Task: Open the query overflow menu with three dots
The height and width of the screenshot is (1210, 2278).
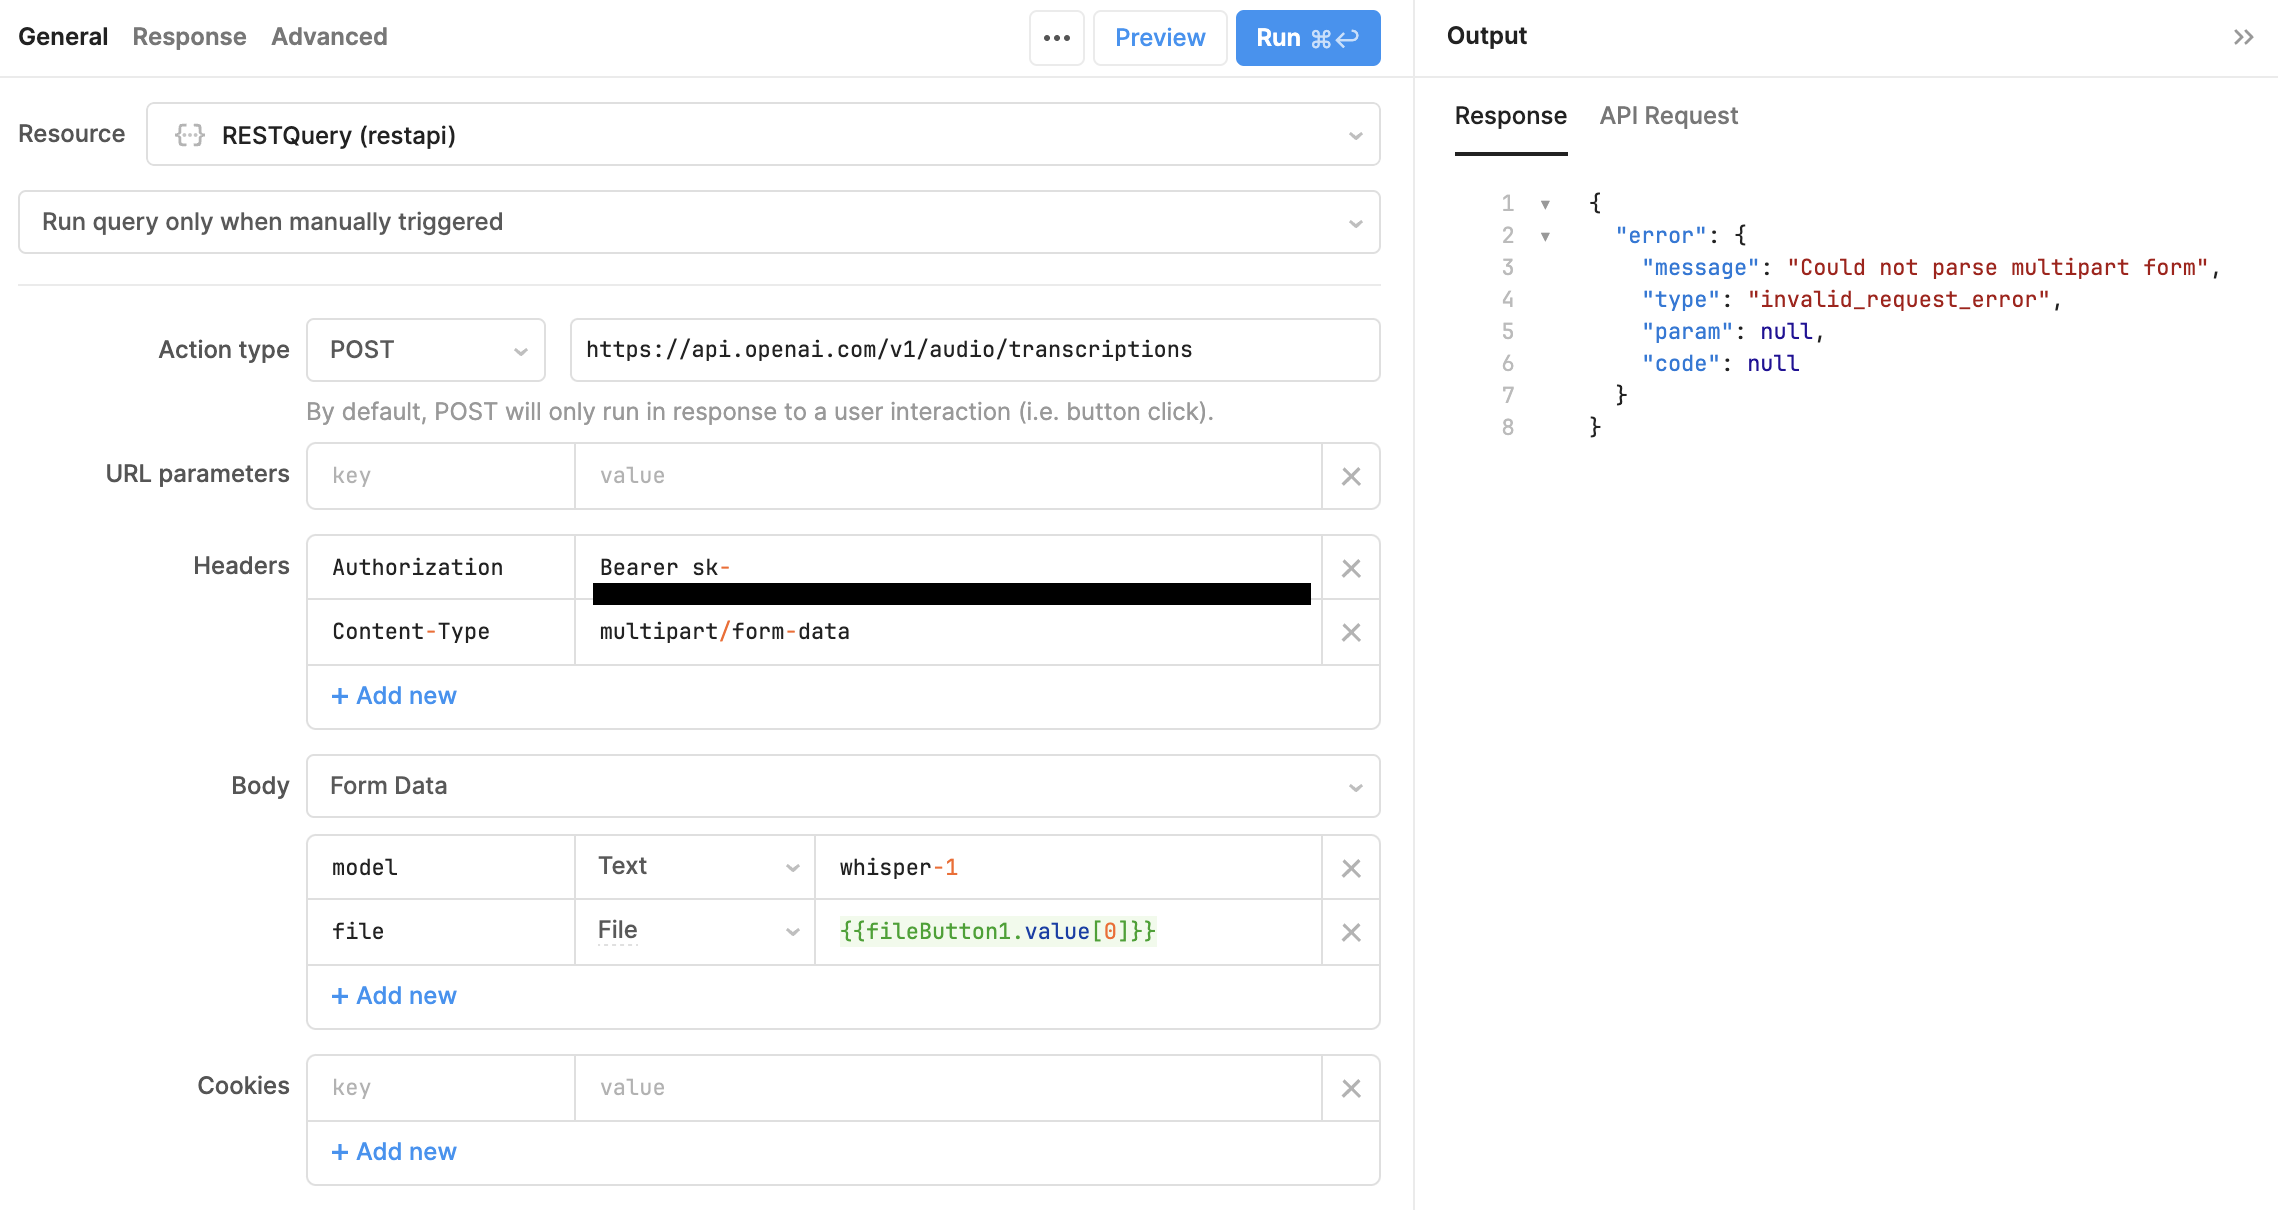Action: click(1057, 37)
